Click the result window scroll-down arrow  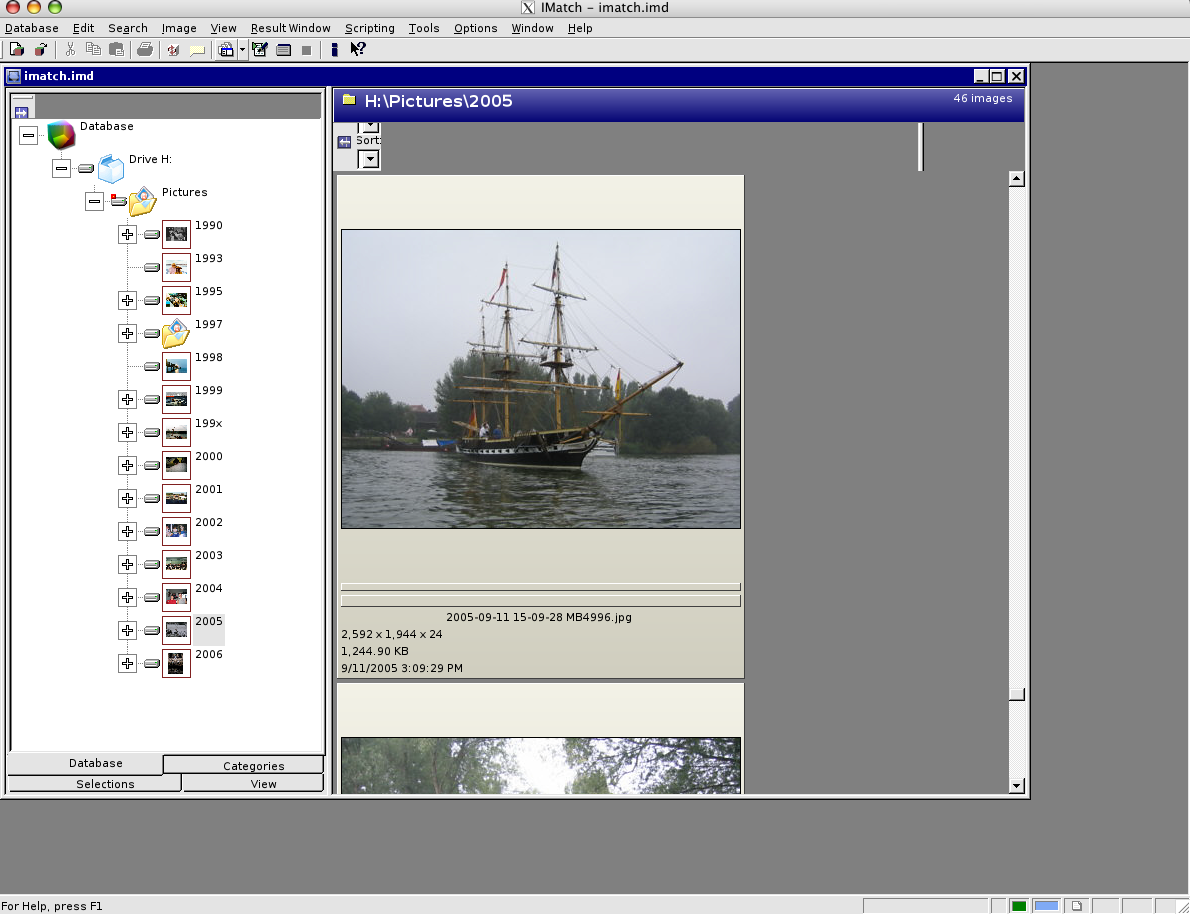pyautogui.click(x=1016, y=786)
